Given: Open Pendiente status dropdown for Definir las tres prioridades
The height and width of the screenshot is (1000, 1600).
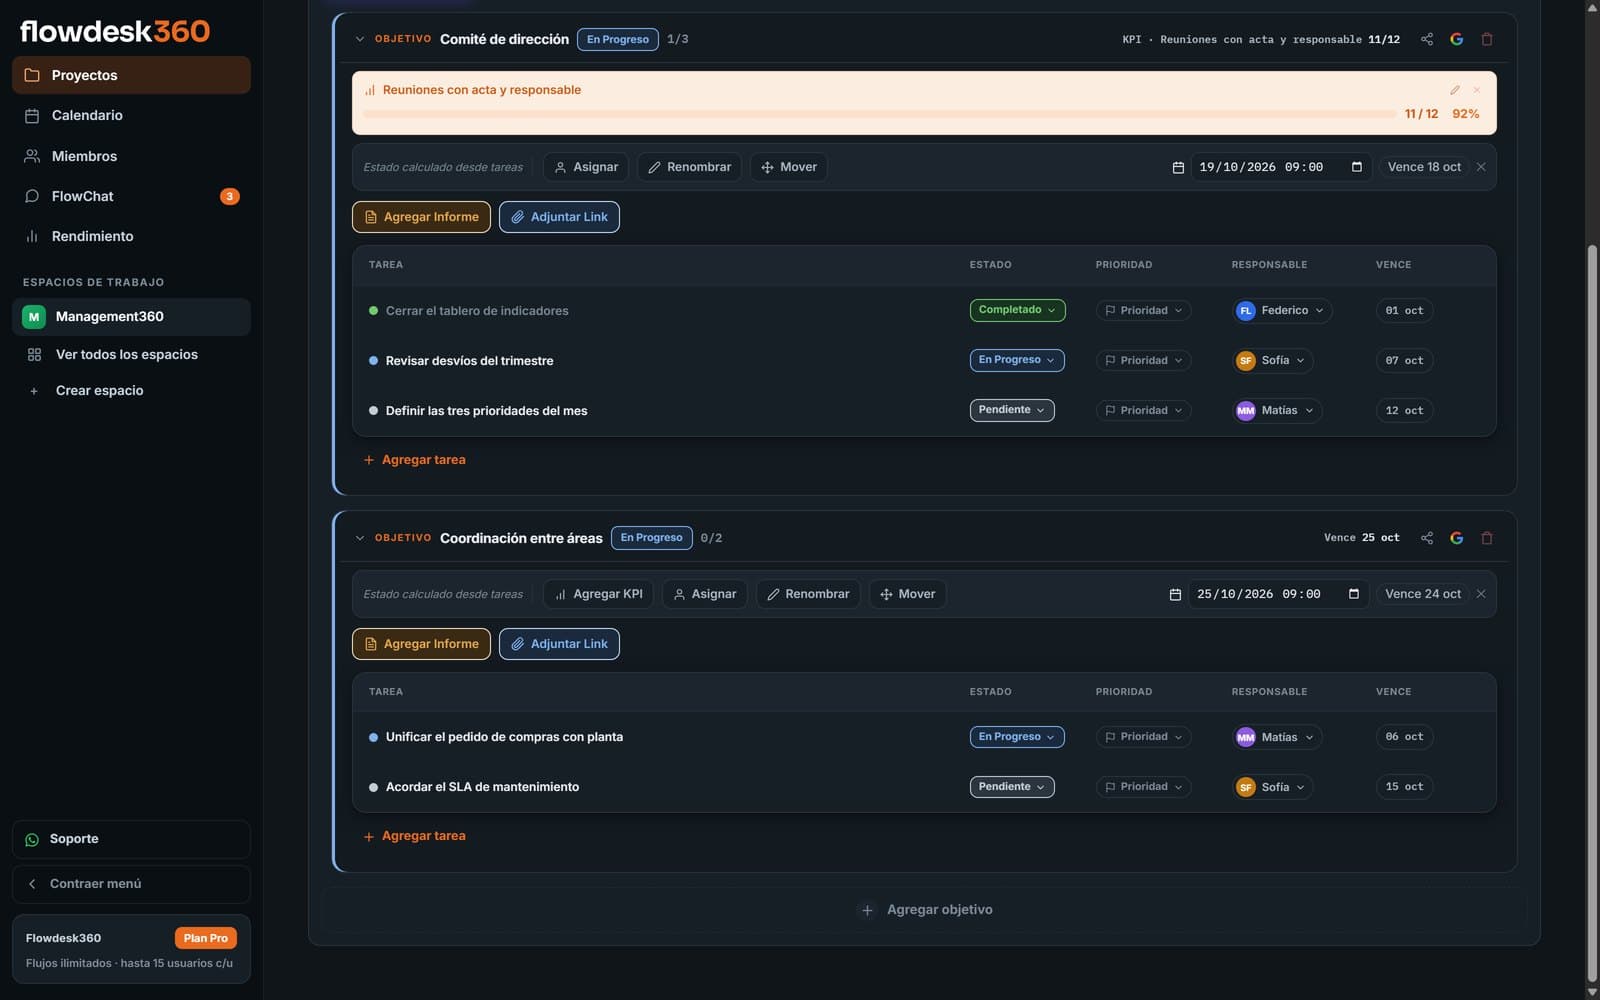Looking at the screenshot, I should (x=1012, y=410).
